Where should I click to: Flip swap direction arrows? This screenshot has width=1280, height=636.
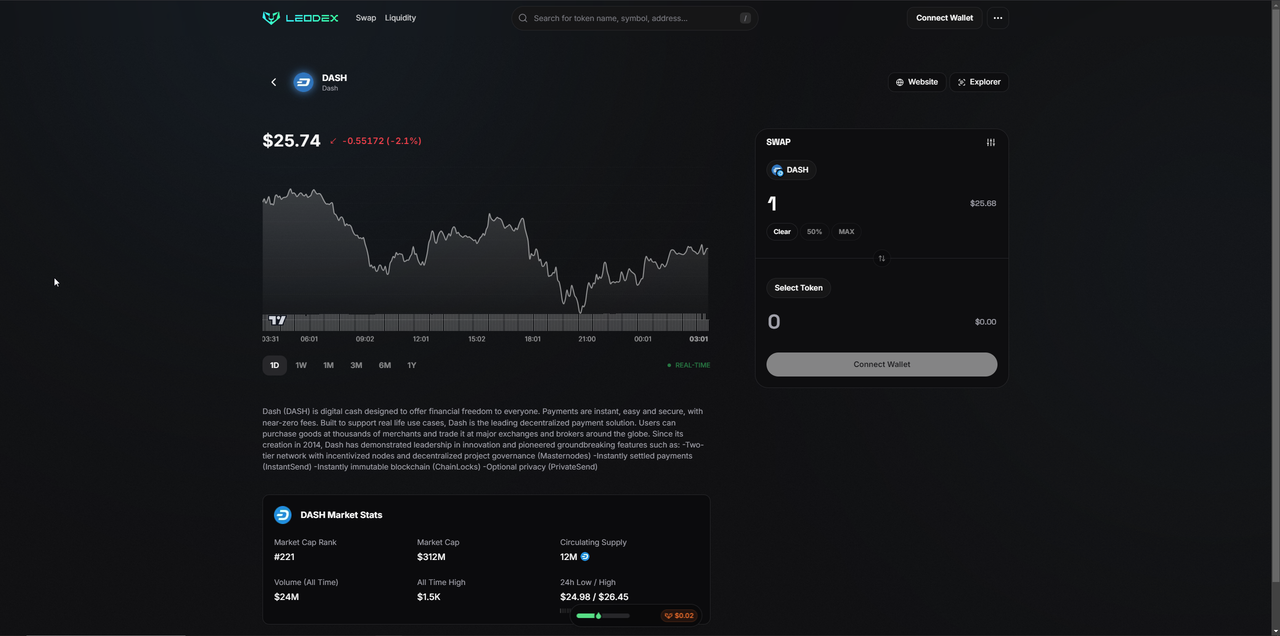pyautogui.click(x=882, y=258)
